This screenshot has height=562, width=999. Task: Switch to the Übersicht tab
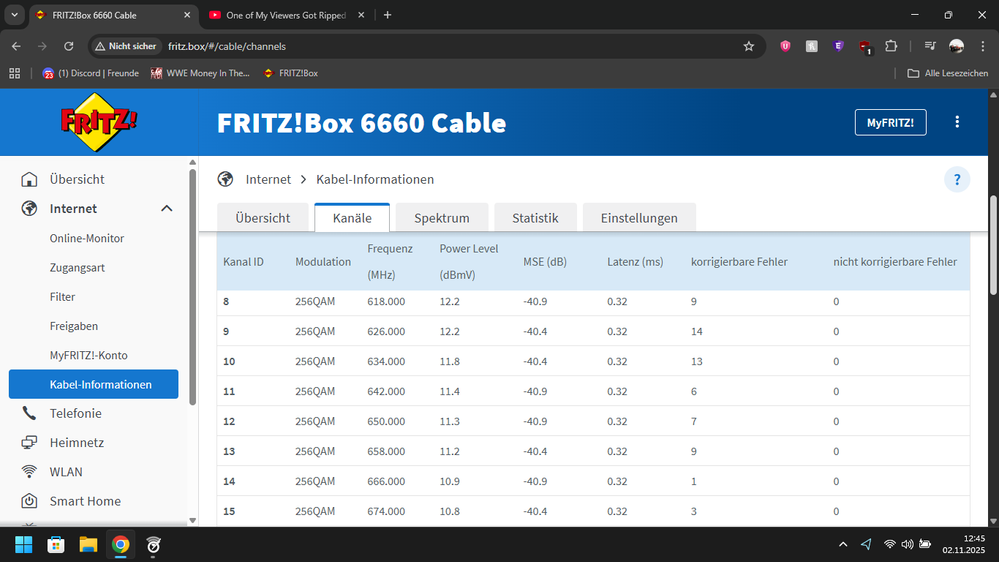click(262, 218)
